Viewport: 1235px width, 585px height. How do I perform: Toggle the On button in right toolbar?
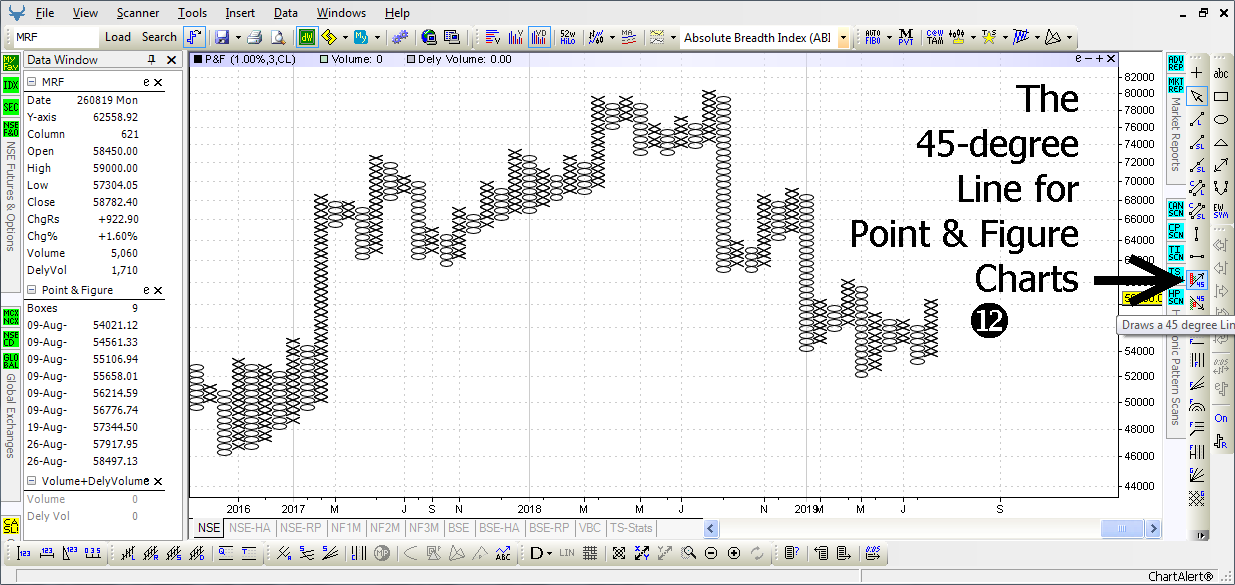tap(1221, 418)
